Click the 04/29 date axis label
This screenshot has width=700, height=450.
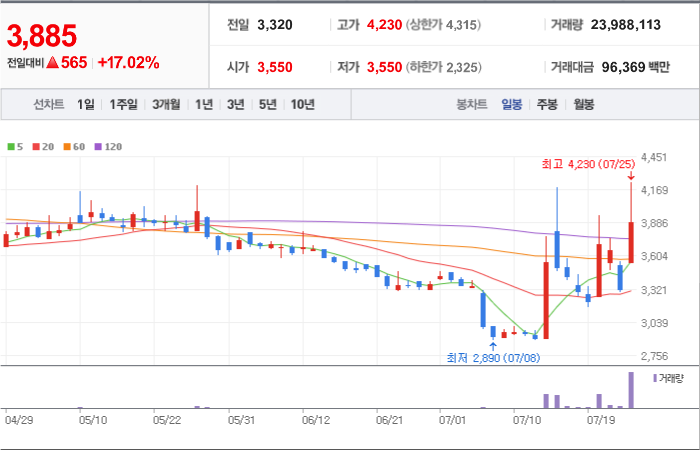coord(19,420)
